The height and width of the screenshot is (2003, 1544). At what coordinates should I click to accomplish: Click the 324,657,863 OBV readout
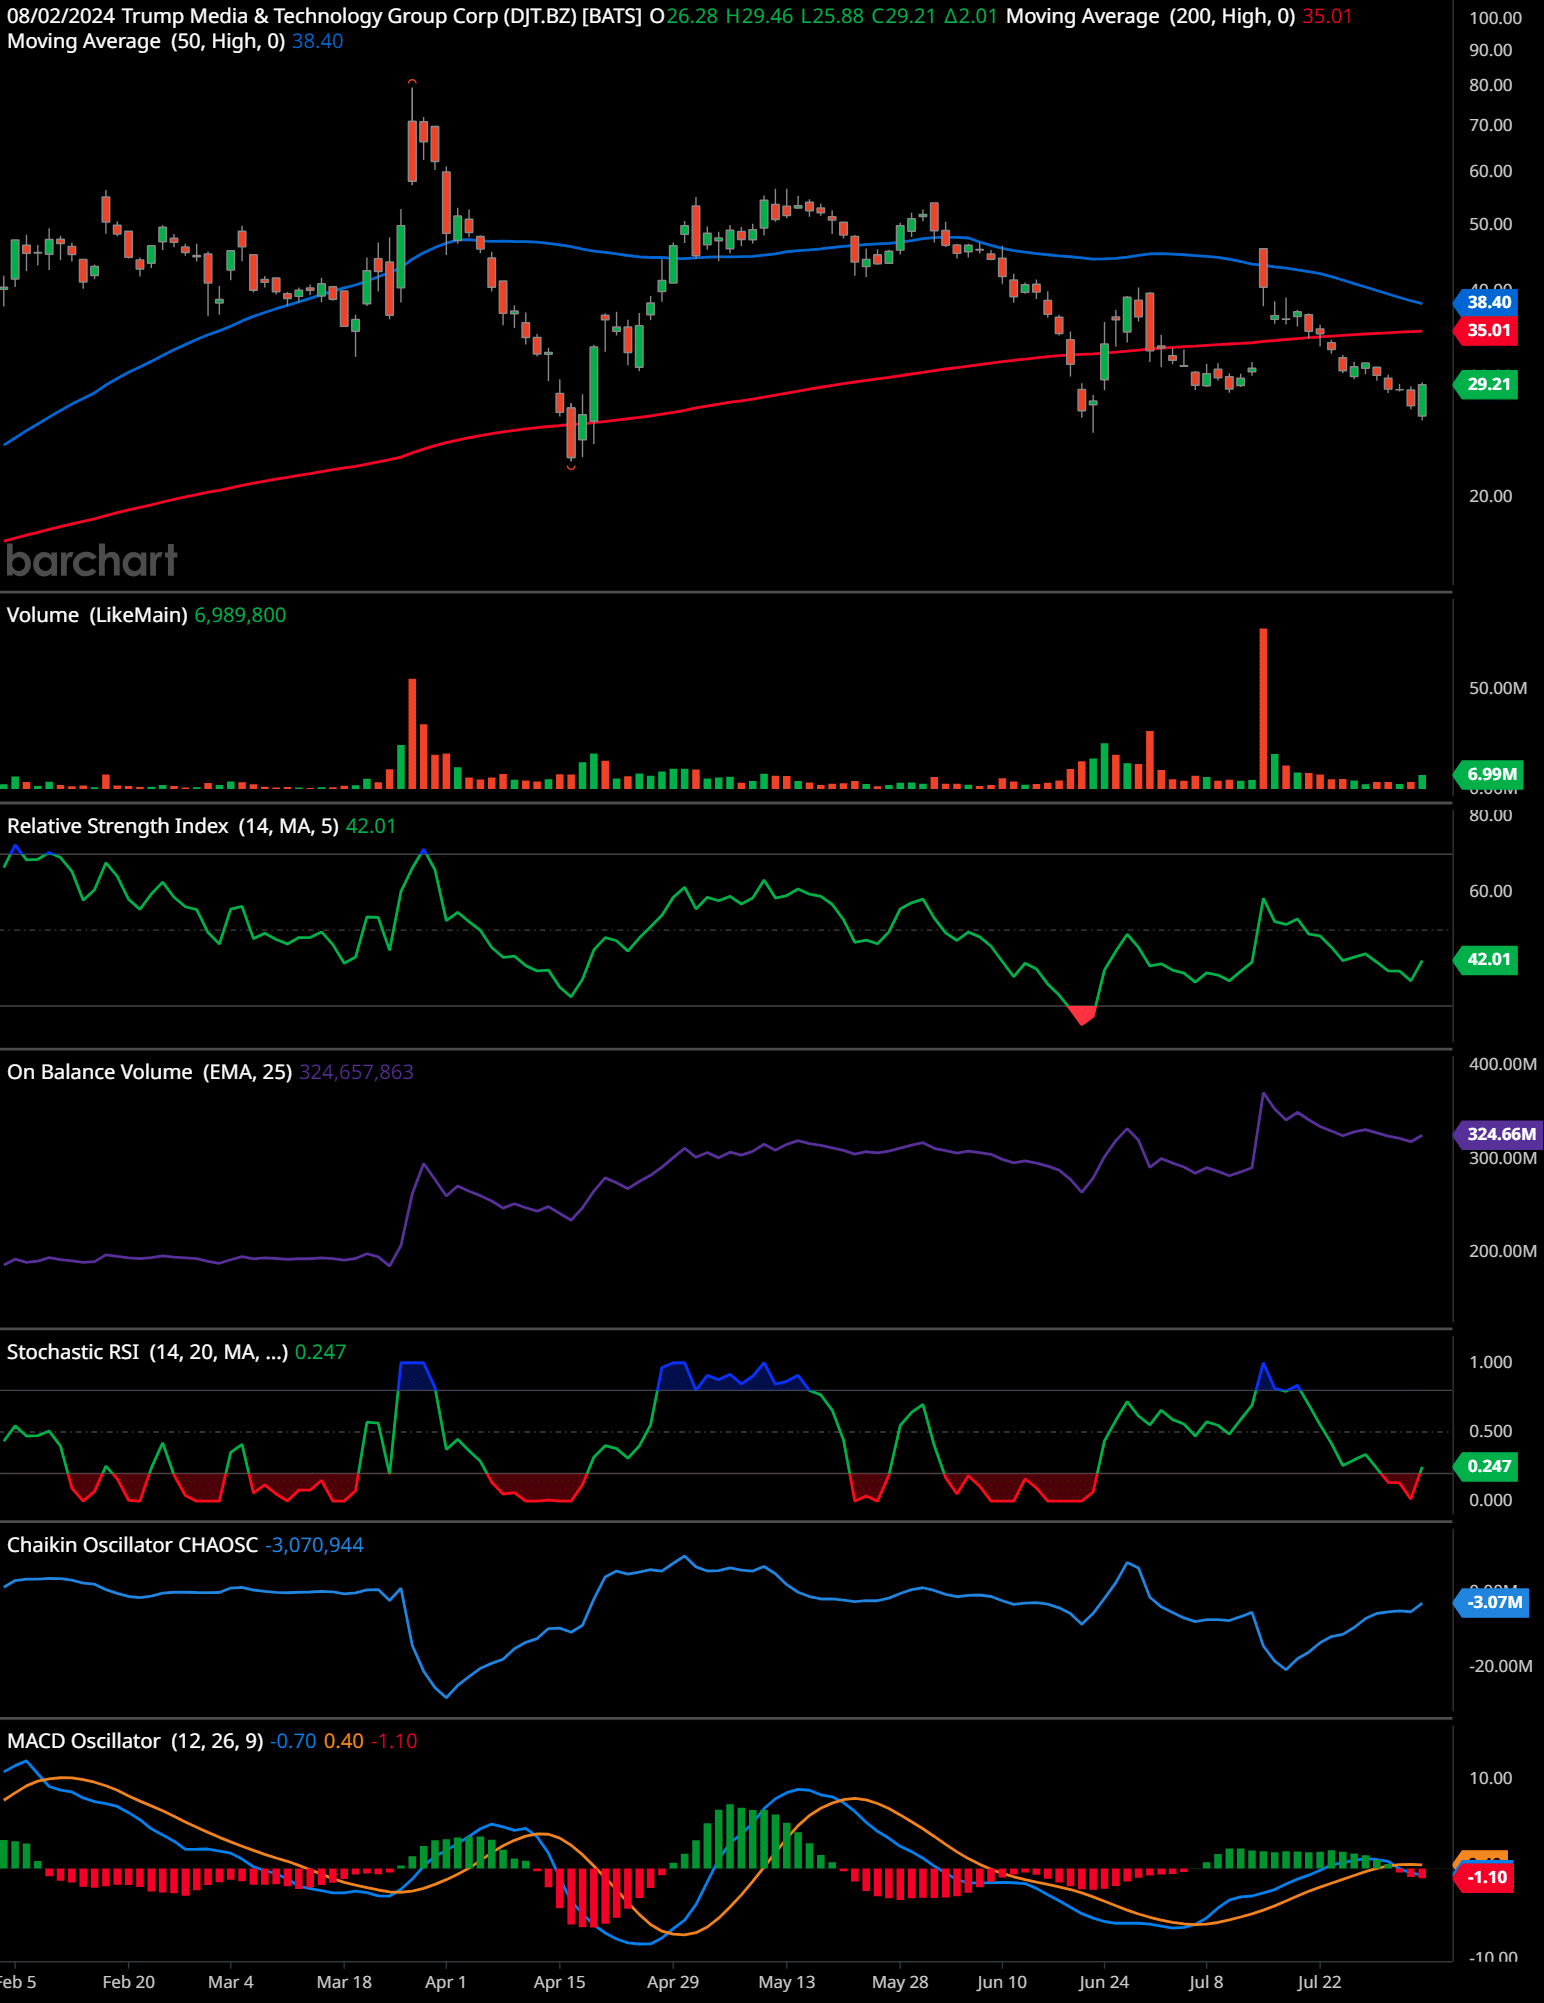tap(356, 1072)
